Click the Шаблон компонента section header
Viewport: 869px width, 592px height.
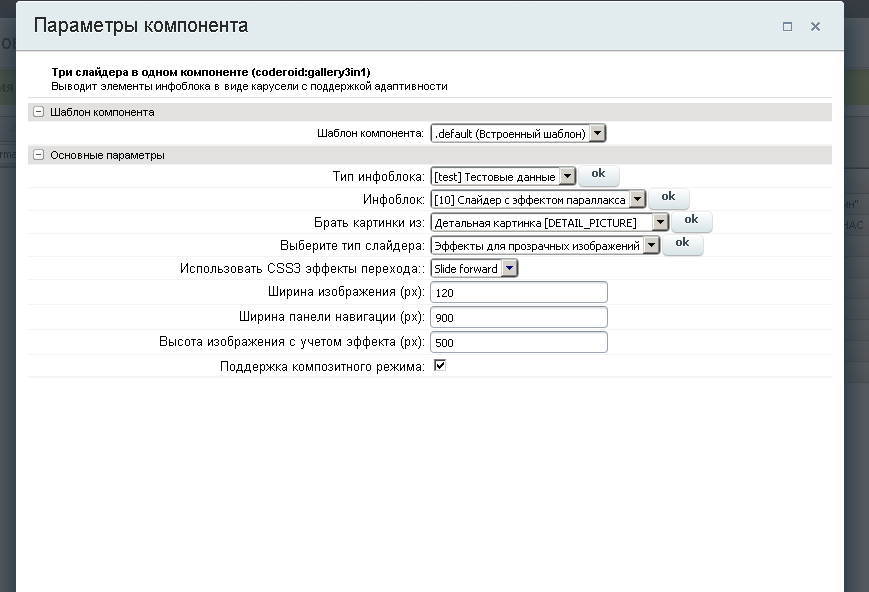click(x=102, y=113)
